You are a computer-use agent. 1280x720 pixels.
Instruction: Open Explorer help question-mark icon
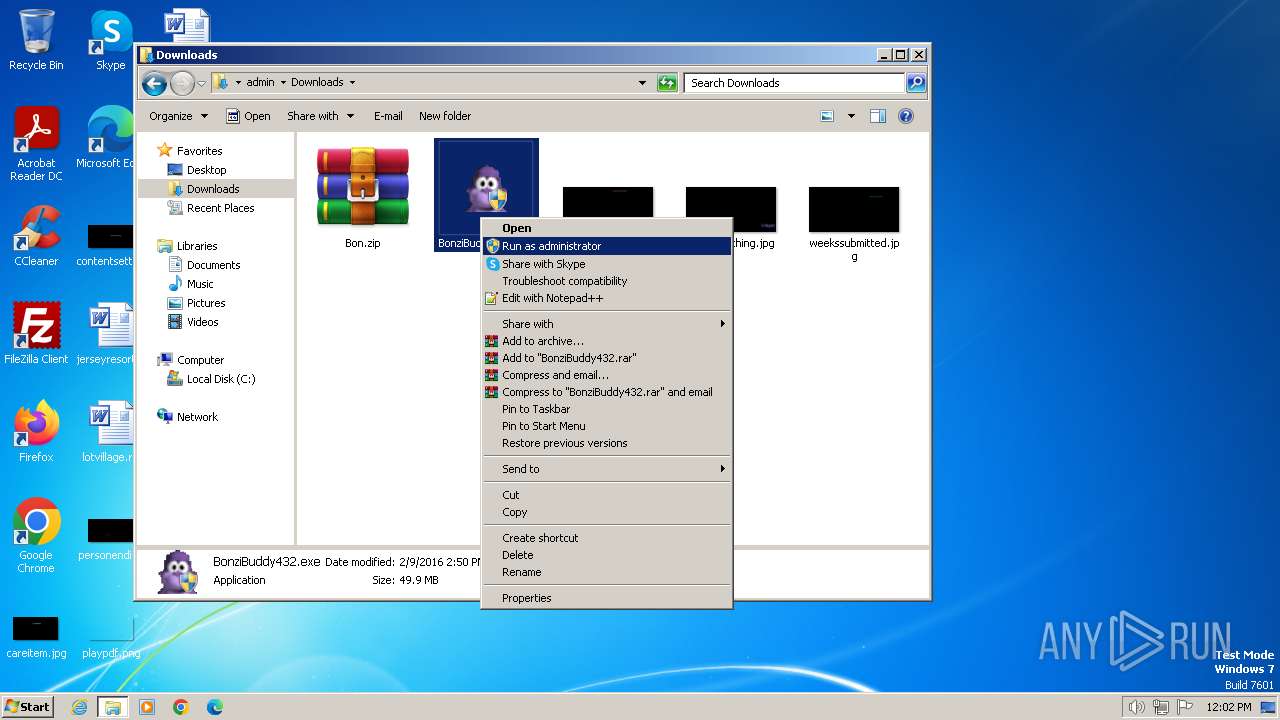click(x=906, y=116)
